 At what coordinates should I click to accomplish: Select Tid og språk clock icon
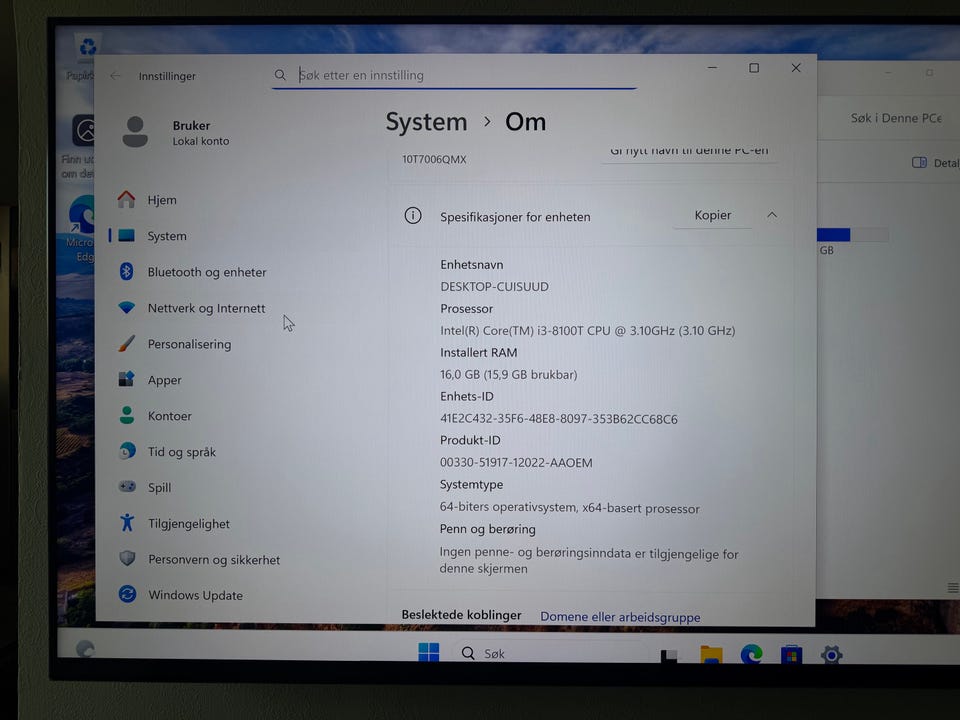click(127, 451)
